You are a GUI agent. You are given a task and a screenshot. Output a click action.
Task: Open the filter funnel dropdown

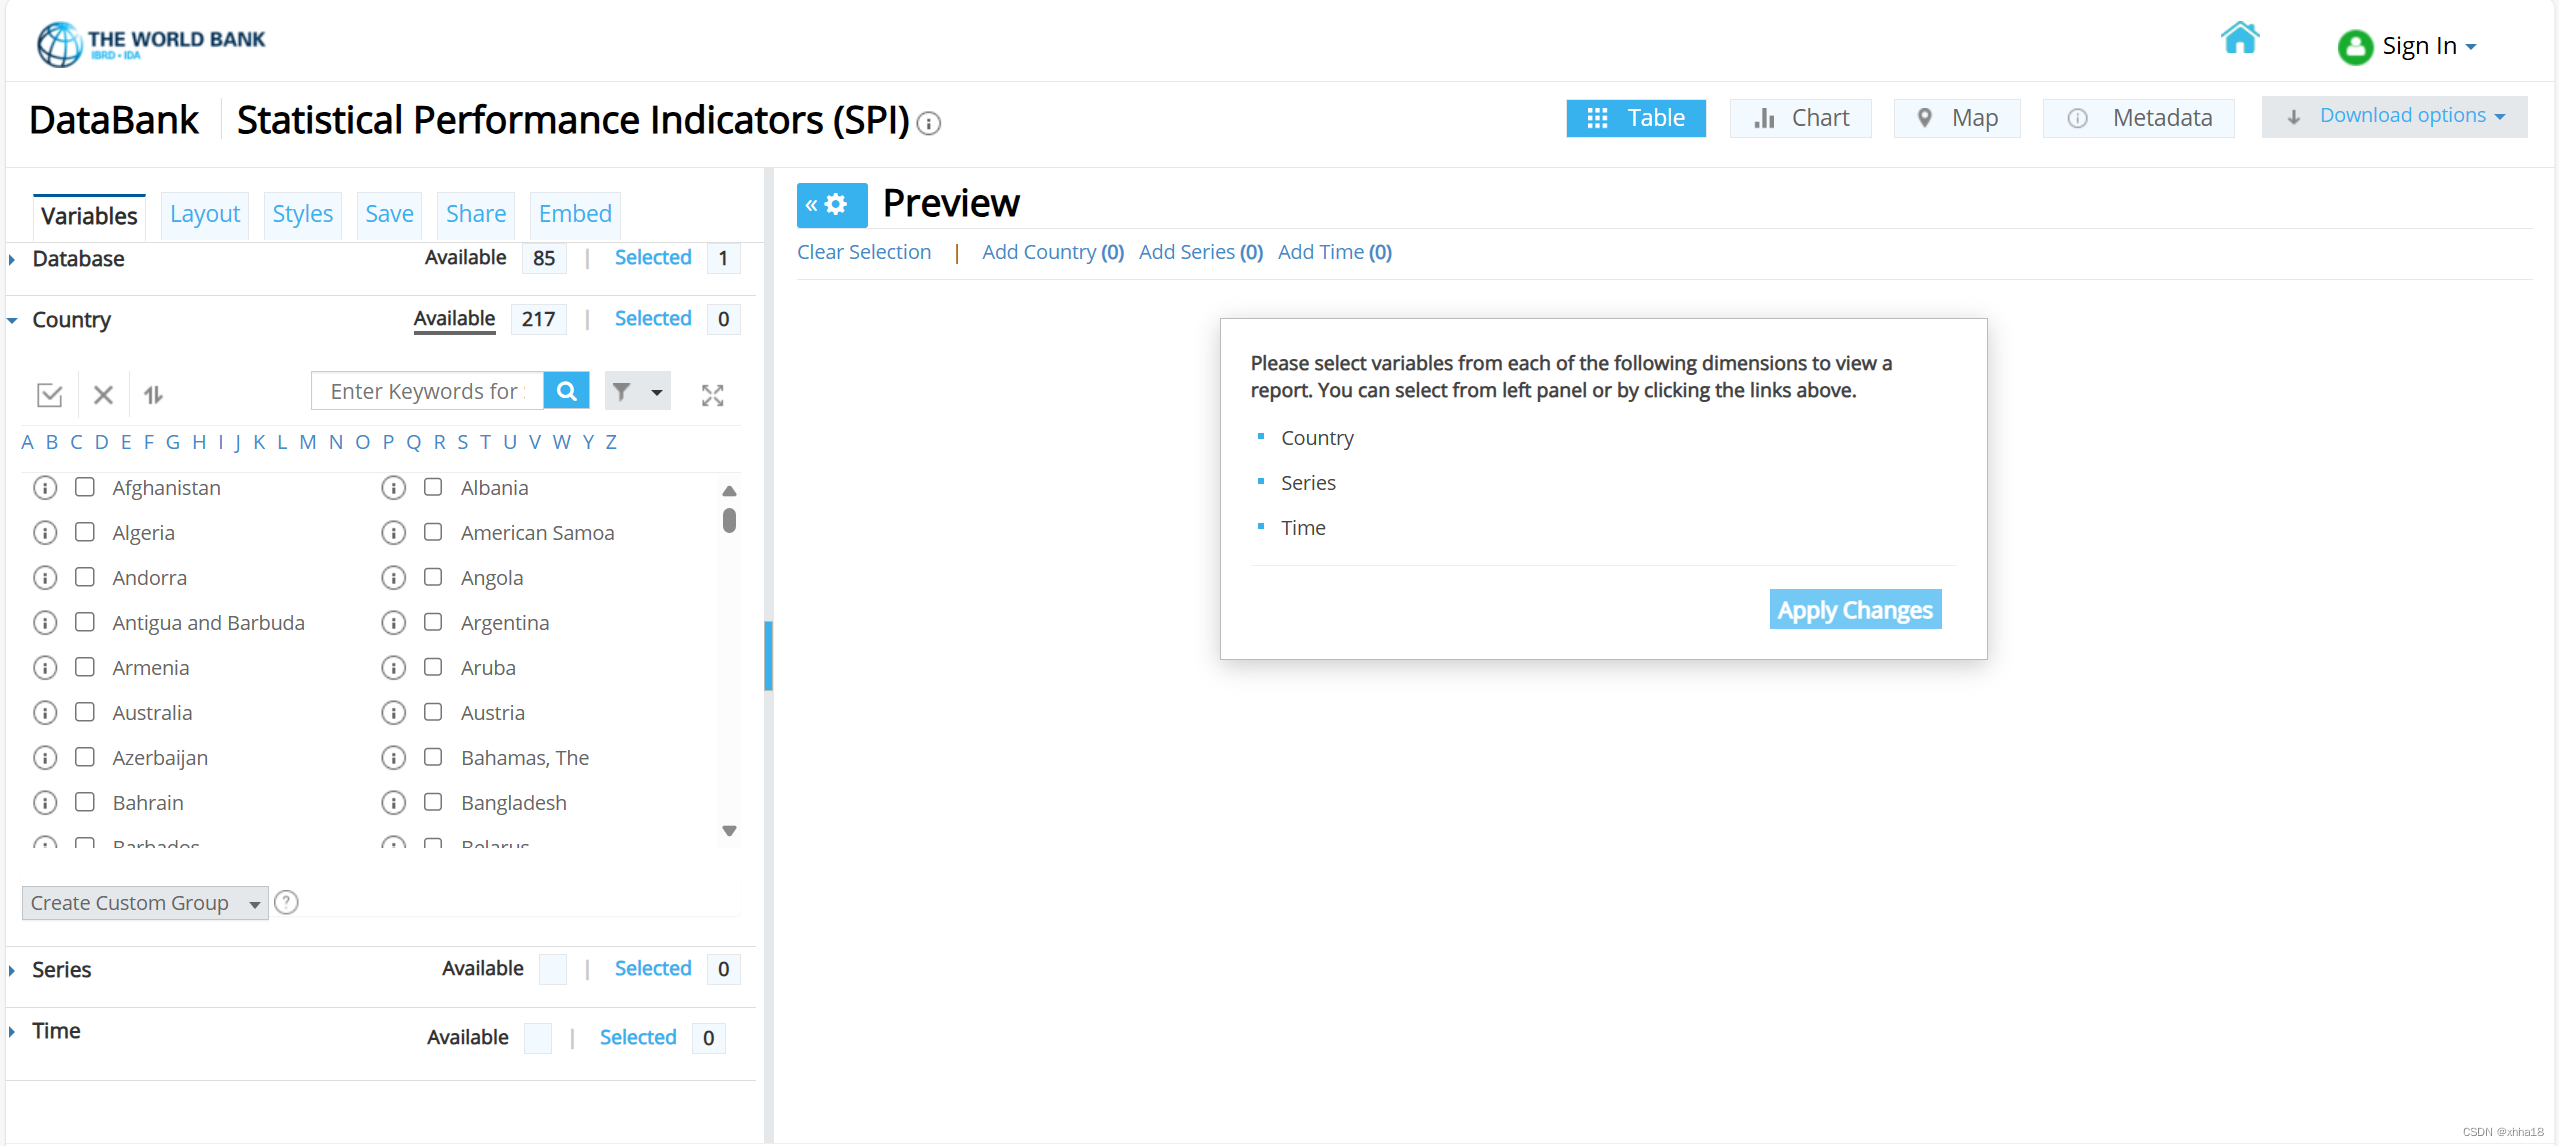[x=637, y=391]
